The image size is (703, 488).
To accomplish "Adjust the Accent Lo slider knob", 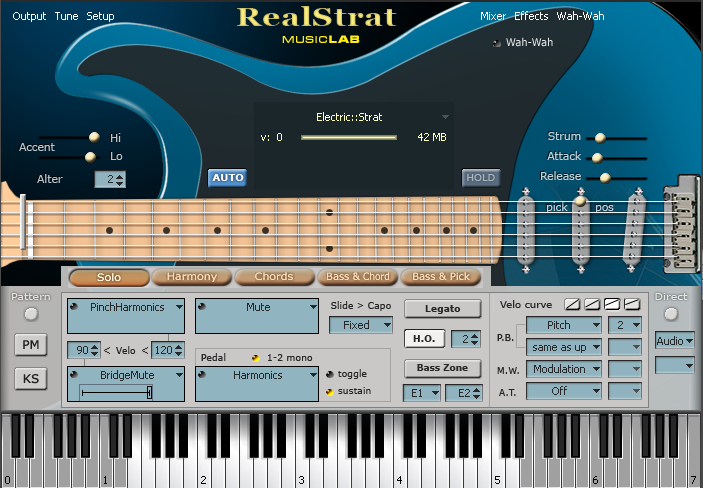I will point(90,157).
